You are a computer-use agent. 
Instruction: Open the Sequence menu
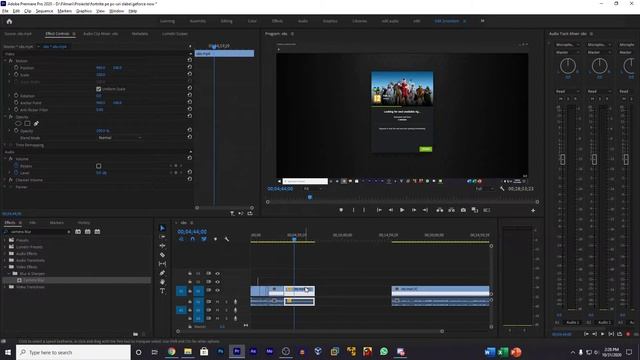pos(44,11)
